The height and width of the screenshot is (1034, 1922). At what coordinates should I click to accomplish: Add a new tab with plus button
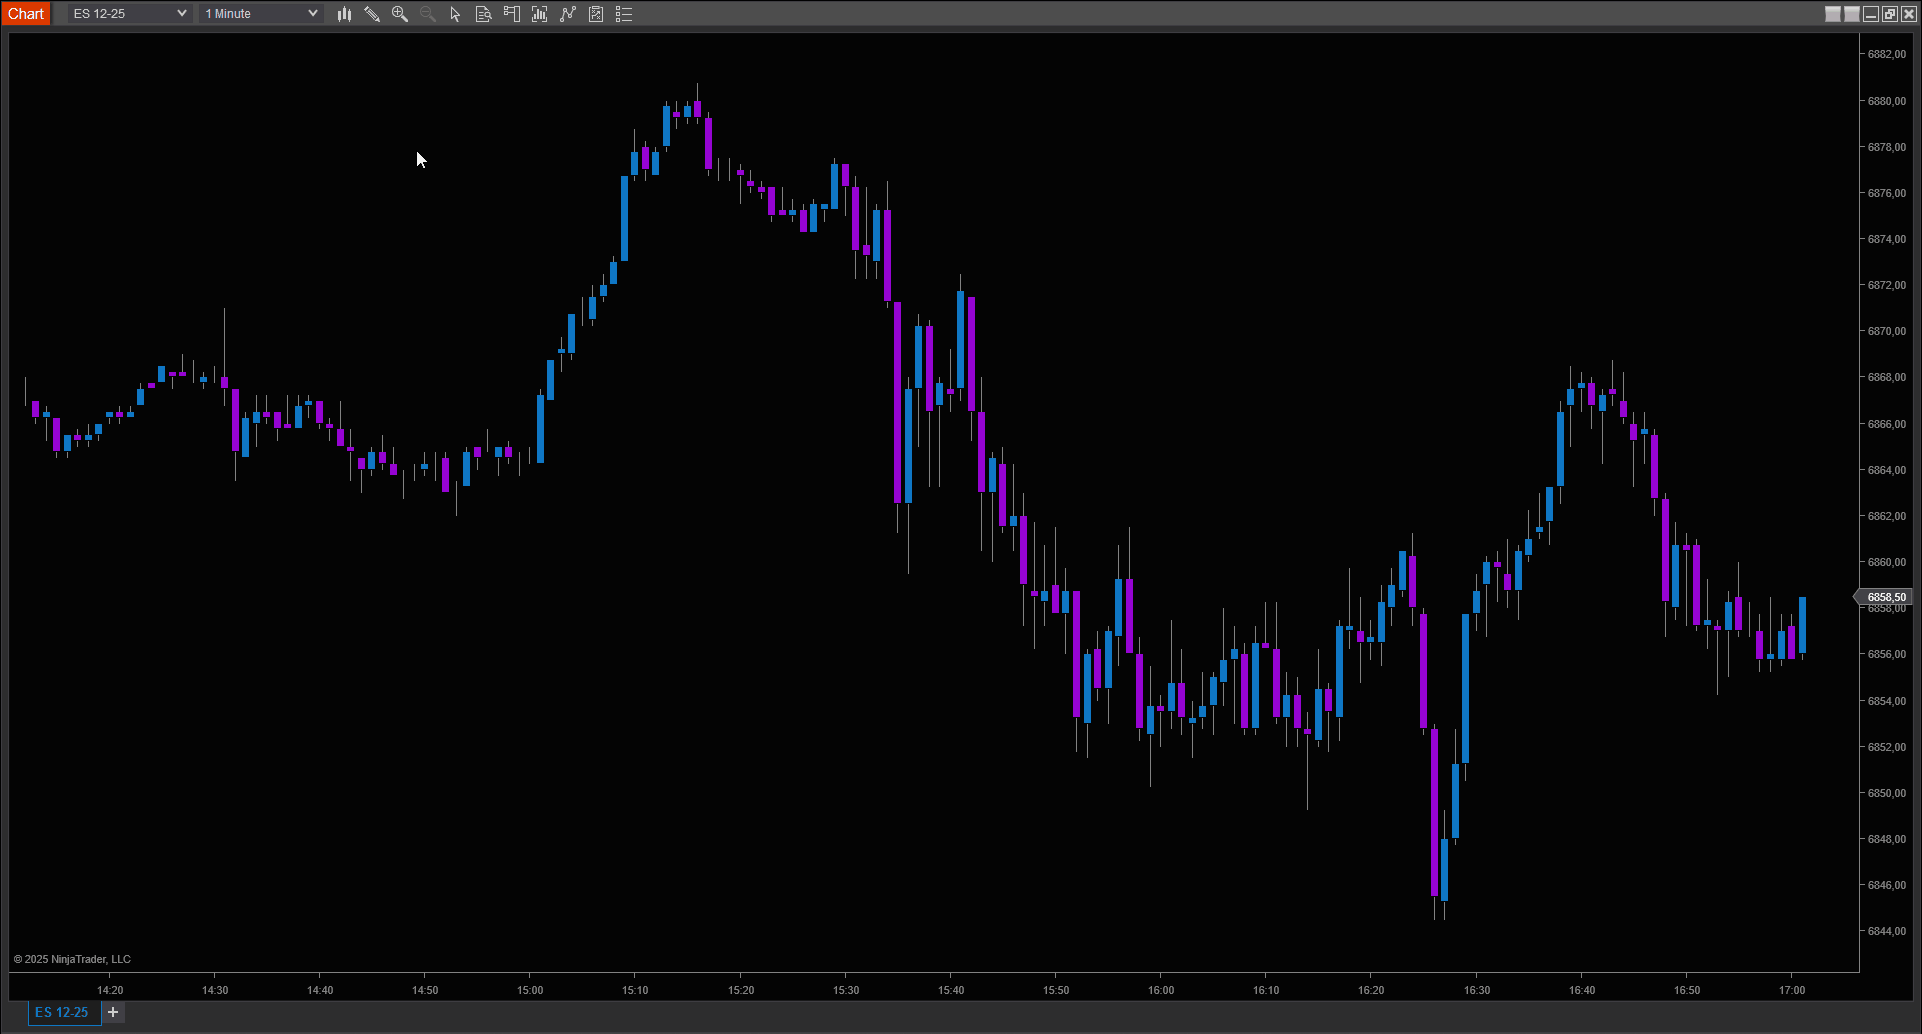pyautogui.click(x=113, y=1012)
